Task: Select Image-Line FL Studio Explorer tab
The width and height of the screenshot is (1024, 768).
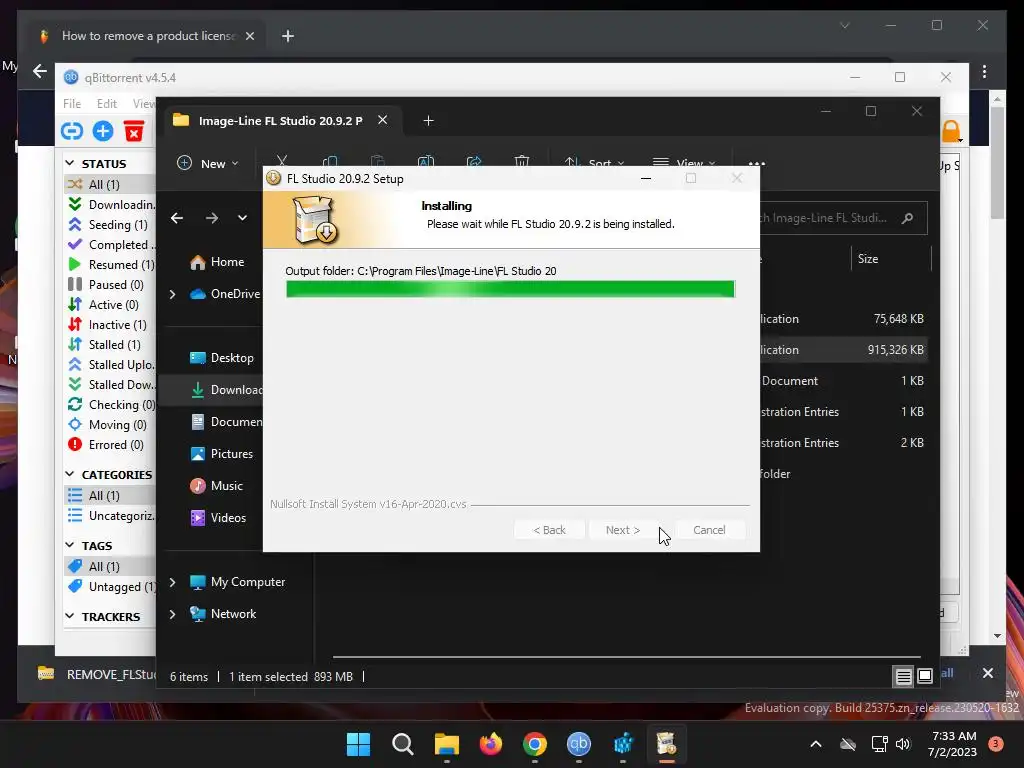Action: pos(281,121)
